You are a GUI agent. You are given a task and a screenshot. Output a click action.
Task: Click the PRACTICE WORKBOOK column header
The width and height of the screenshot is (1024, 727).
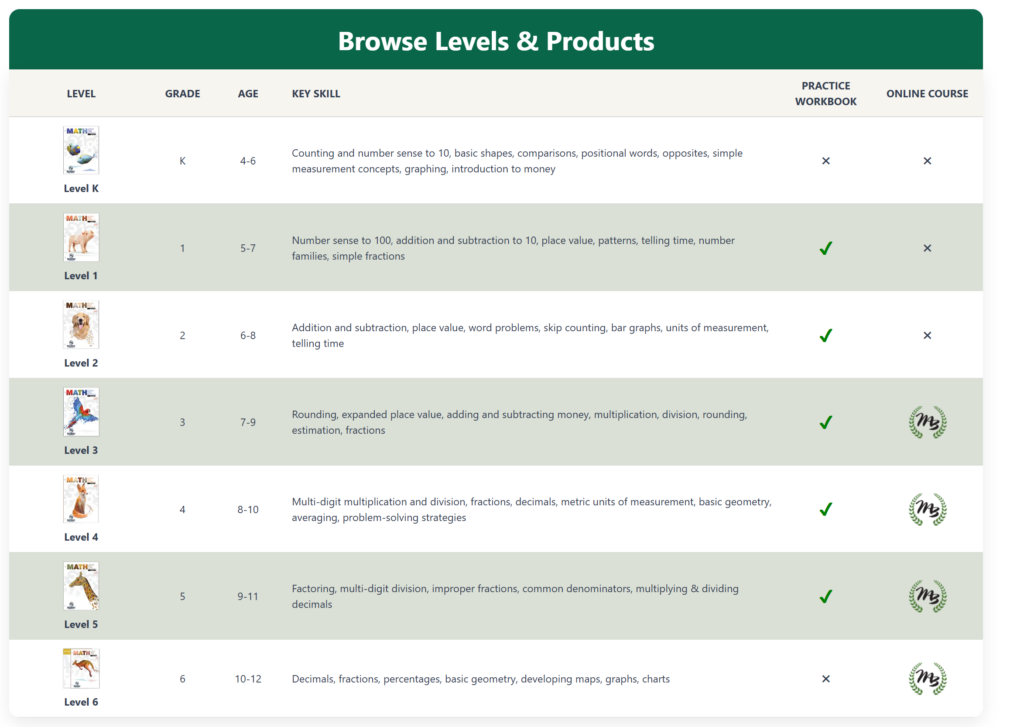click(826, 93)
